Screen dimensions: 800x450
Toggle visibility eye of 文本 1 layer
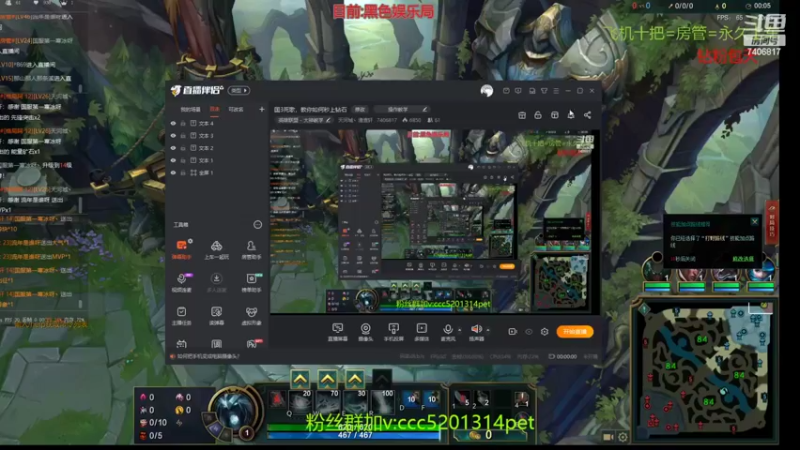173,160
